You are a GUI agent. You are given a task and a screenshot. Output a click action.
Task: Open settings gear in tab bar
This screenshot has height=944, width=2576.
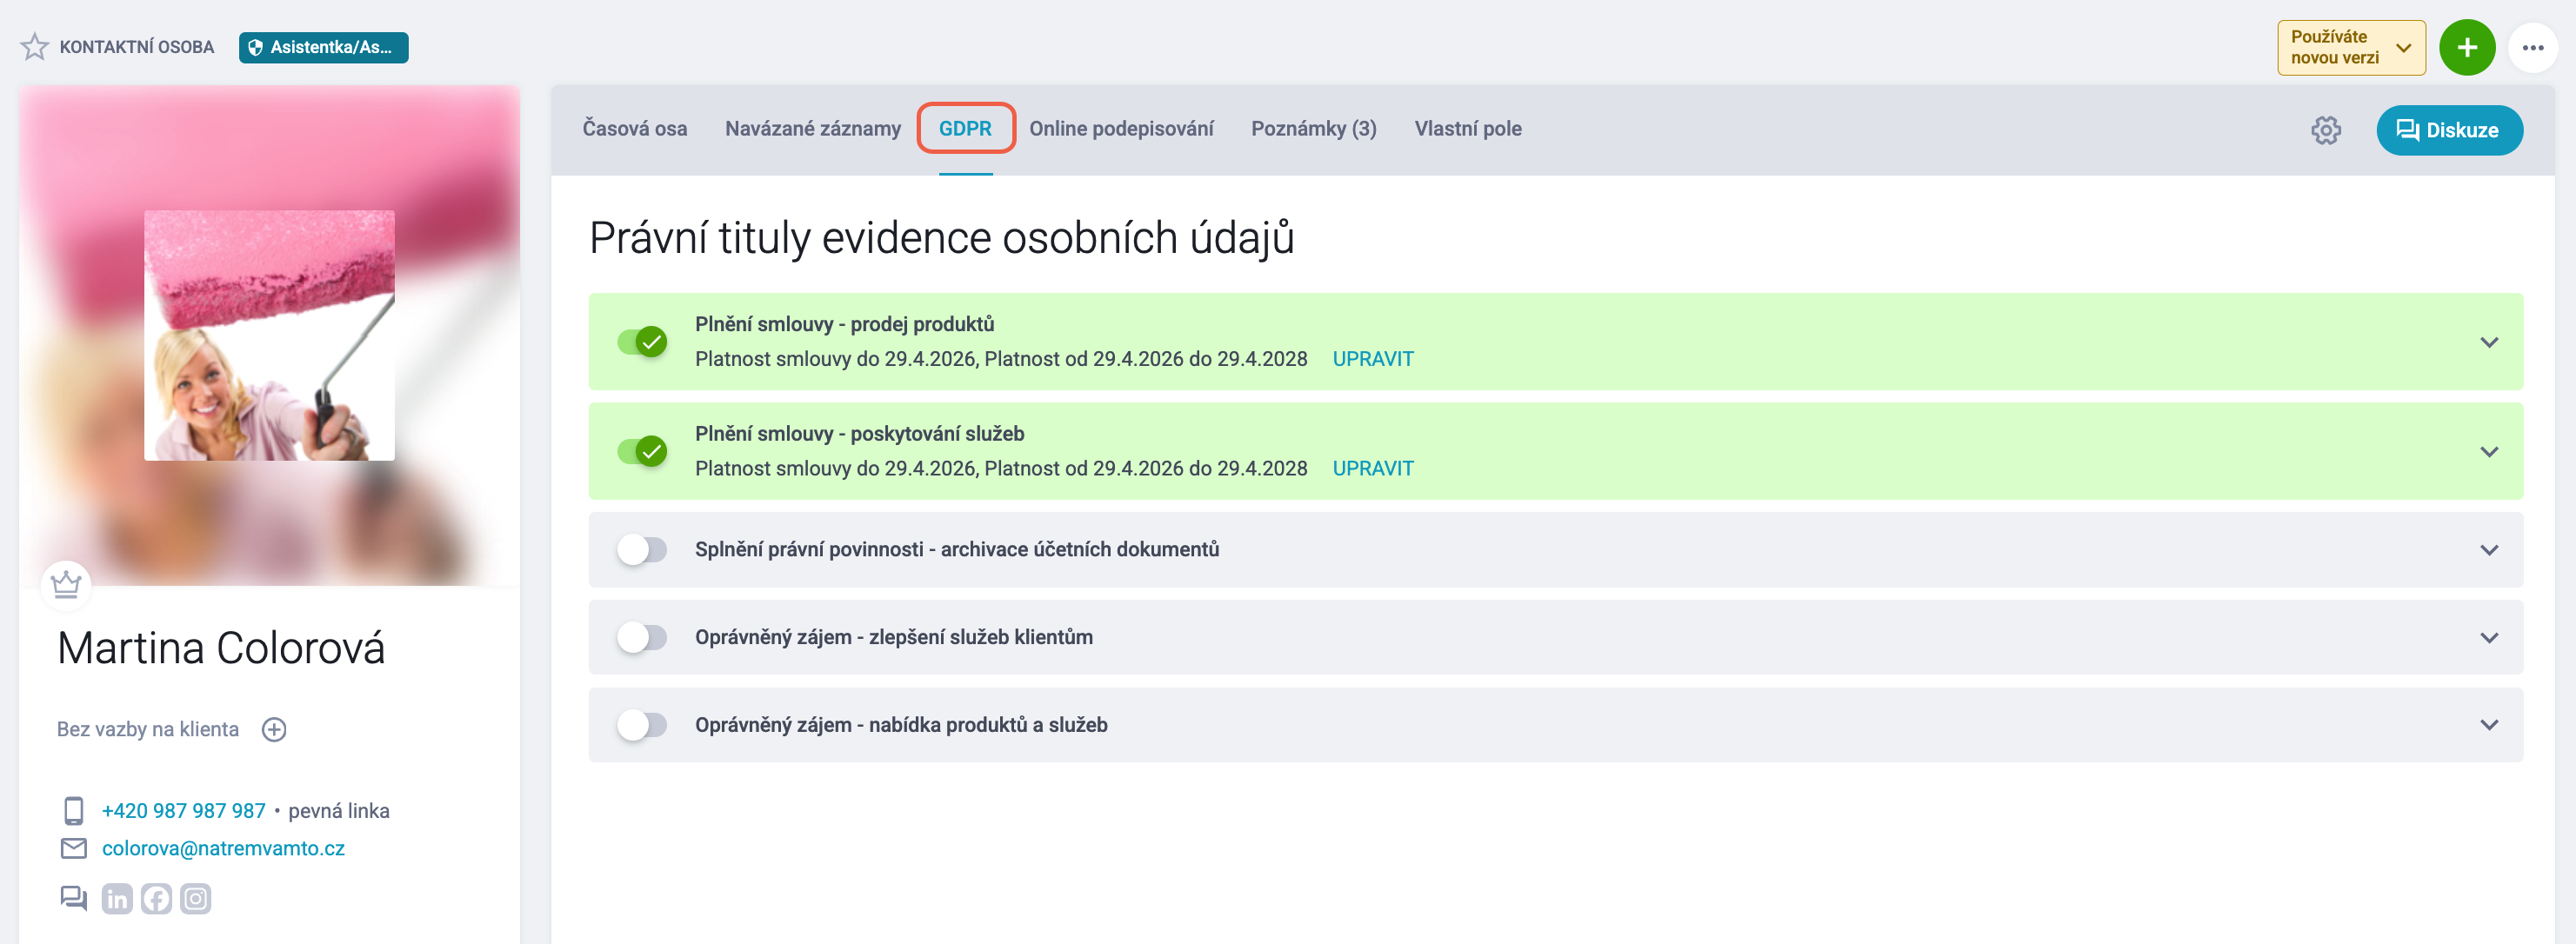tap(2325, 130)
